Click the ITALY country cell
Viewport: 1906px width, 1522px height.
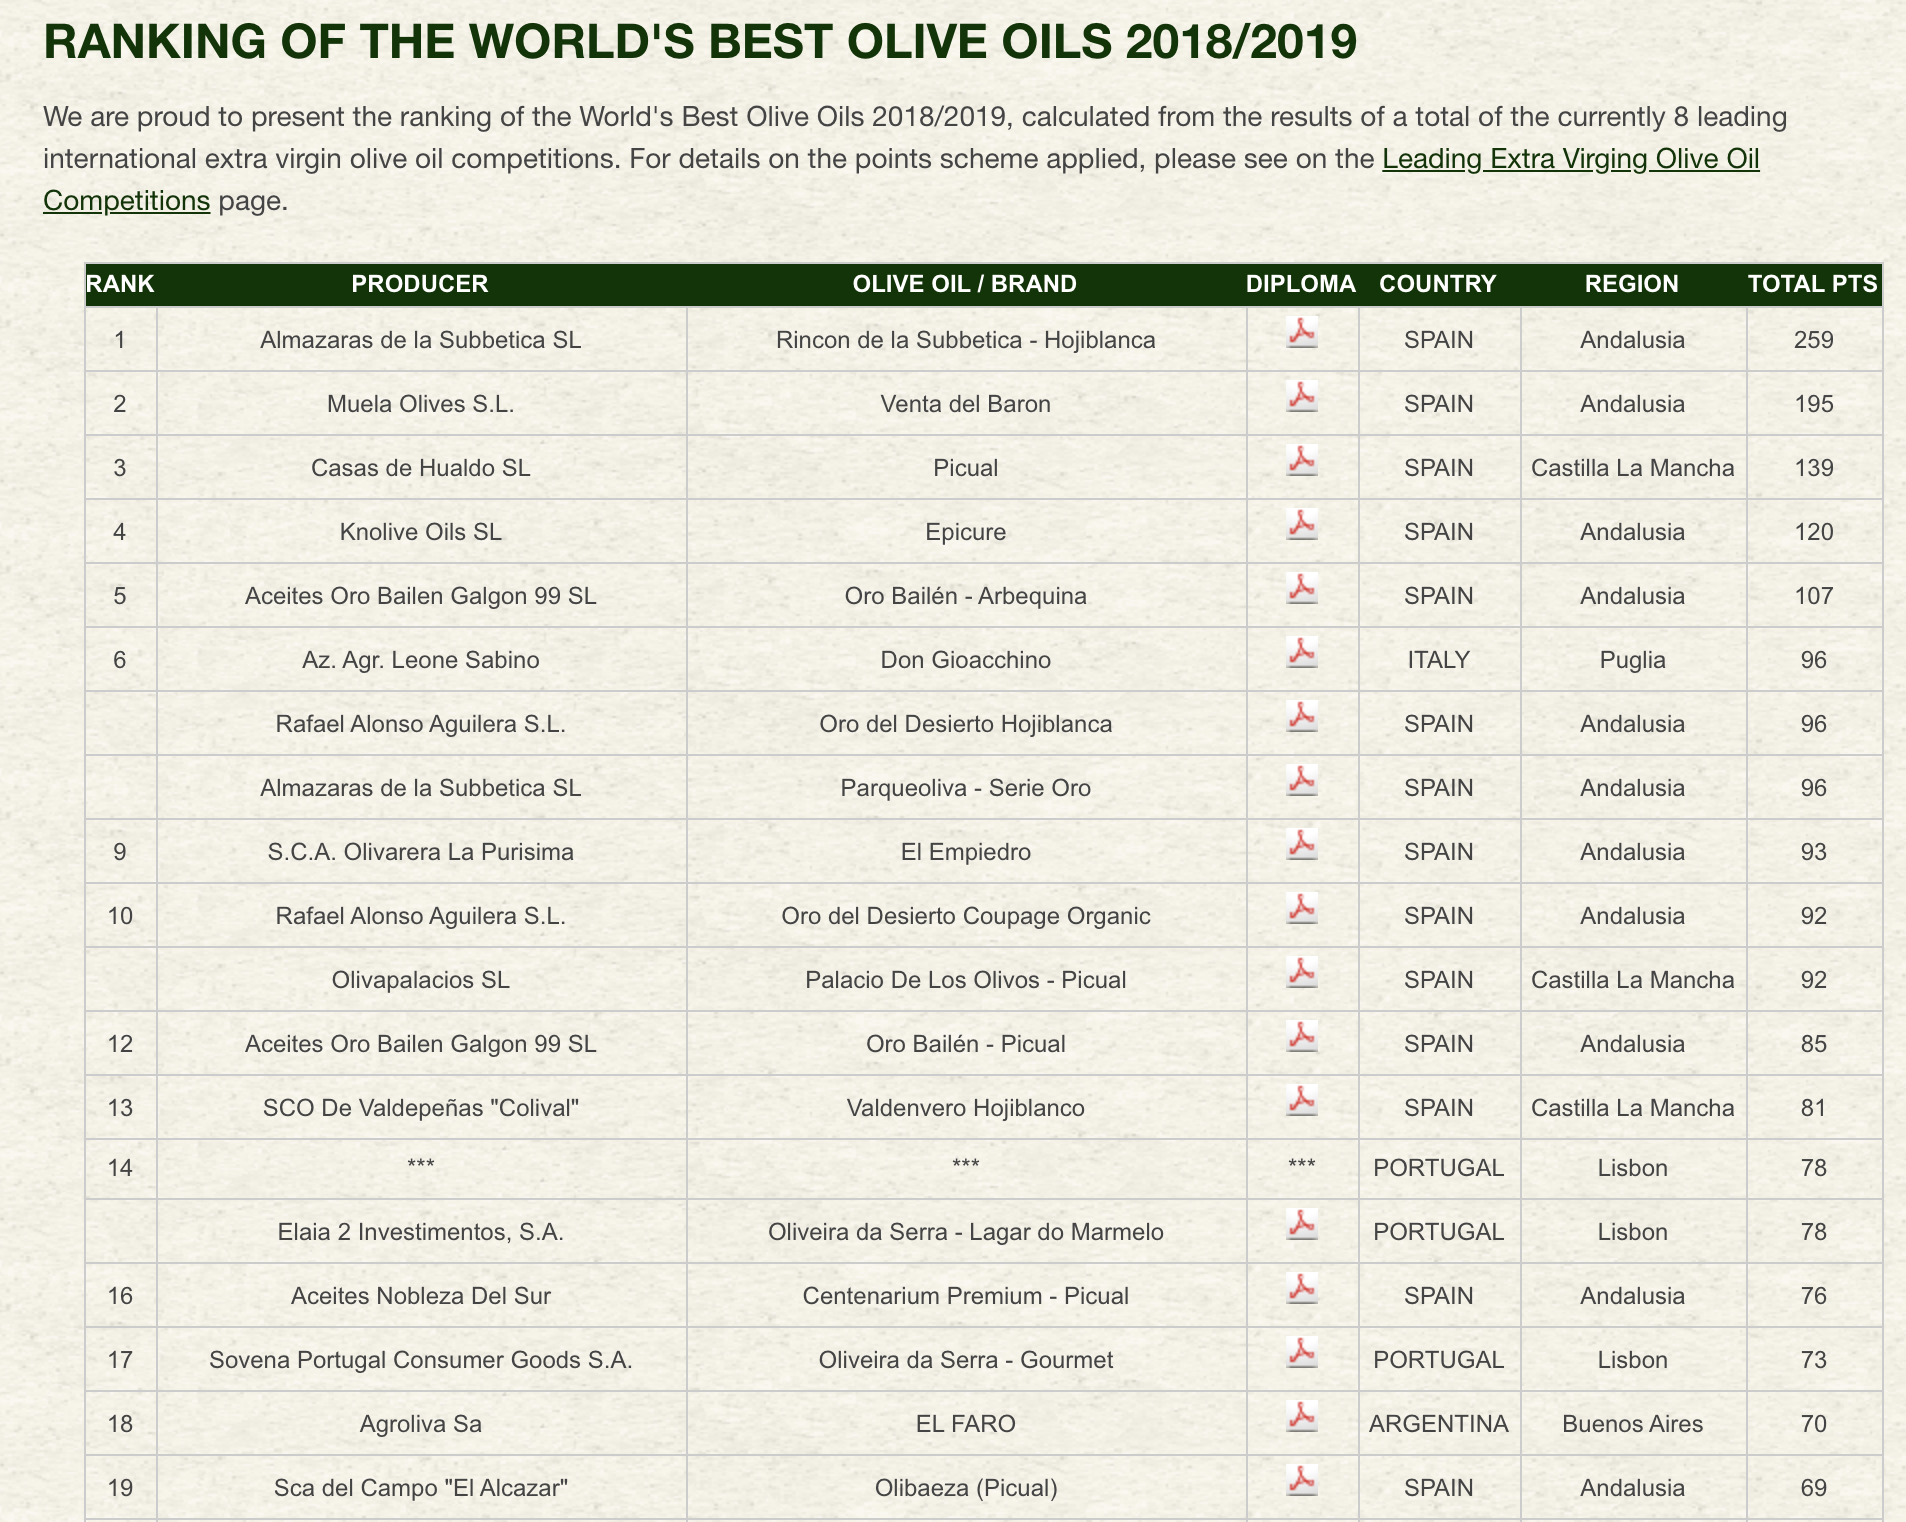click(x=1439, y=660)
